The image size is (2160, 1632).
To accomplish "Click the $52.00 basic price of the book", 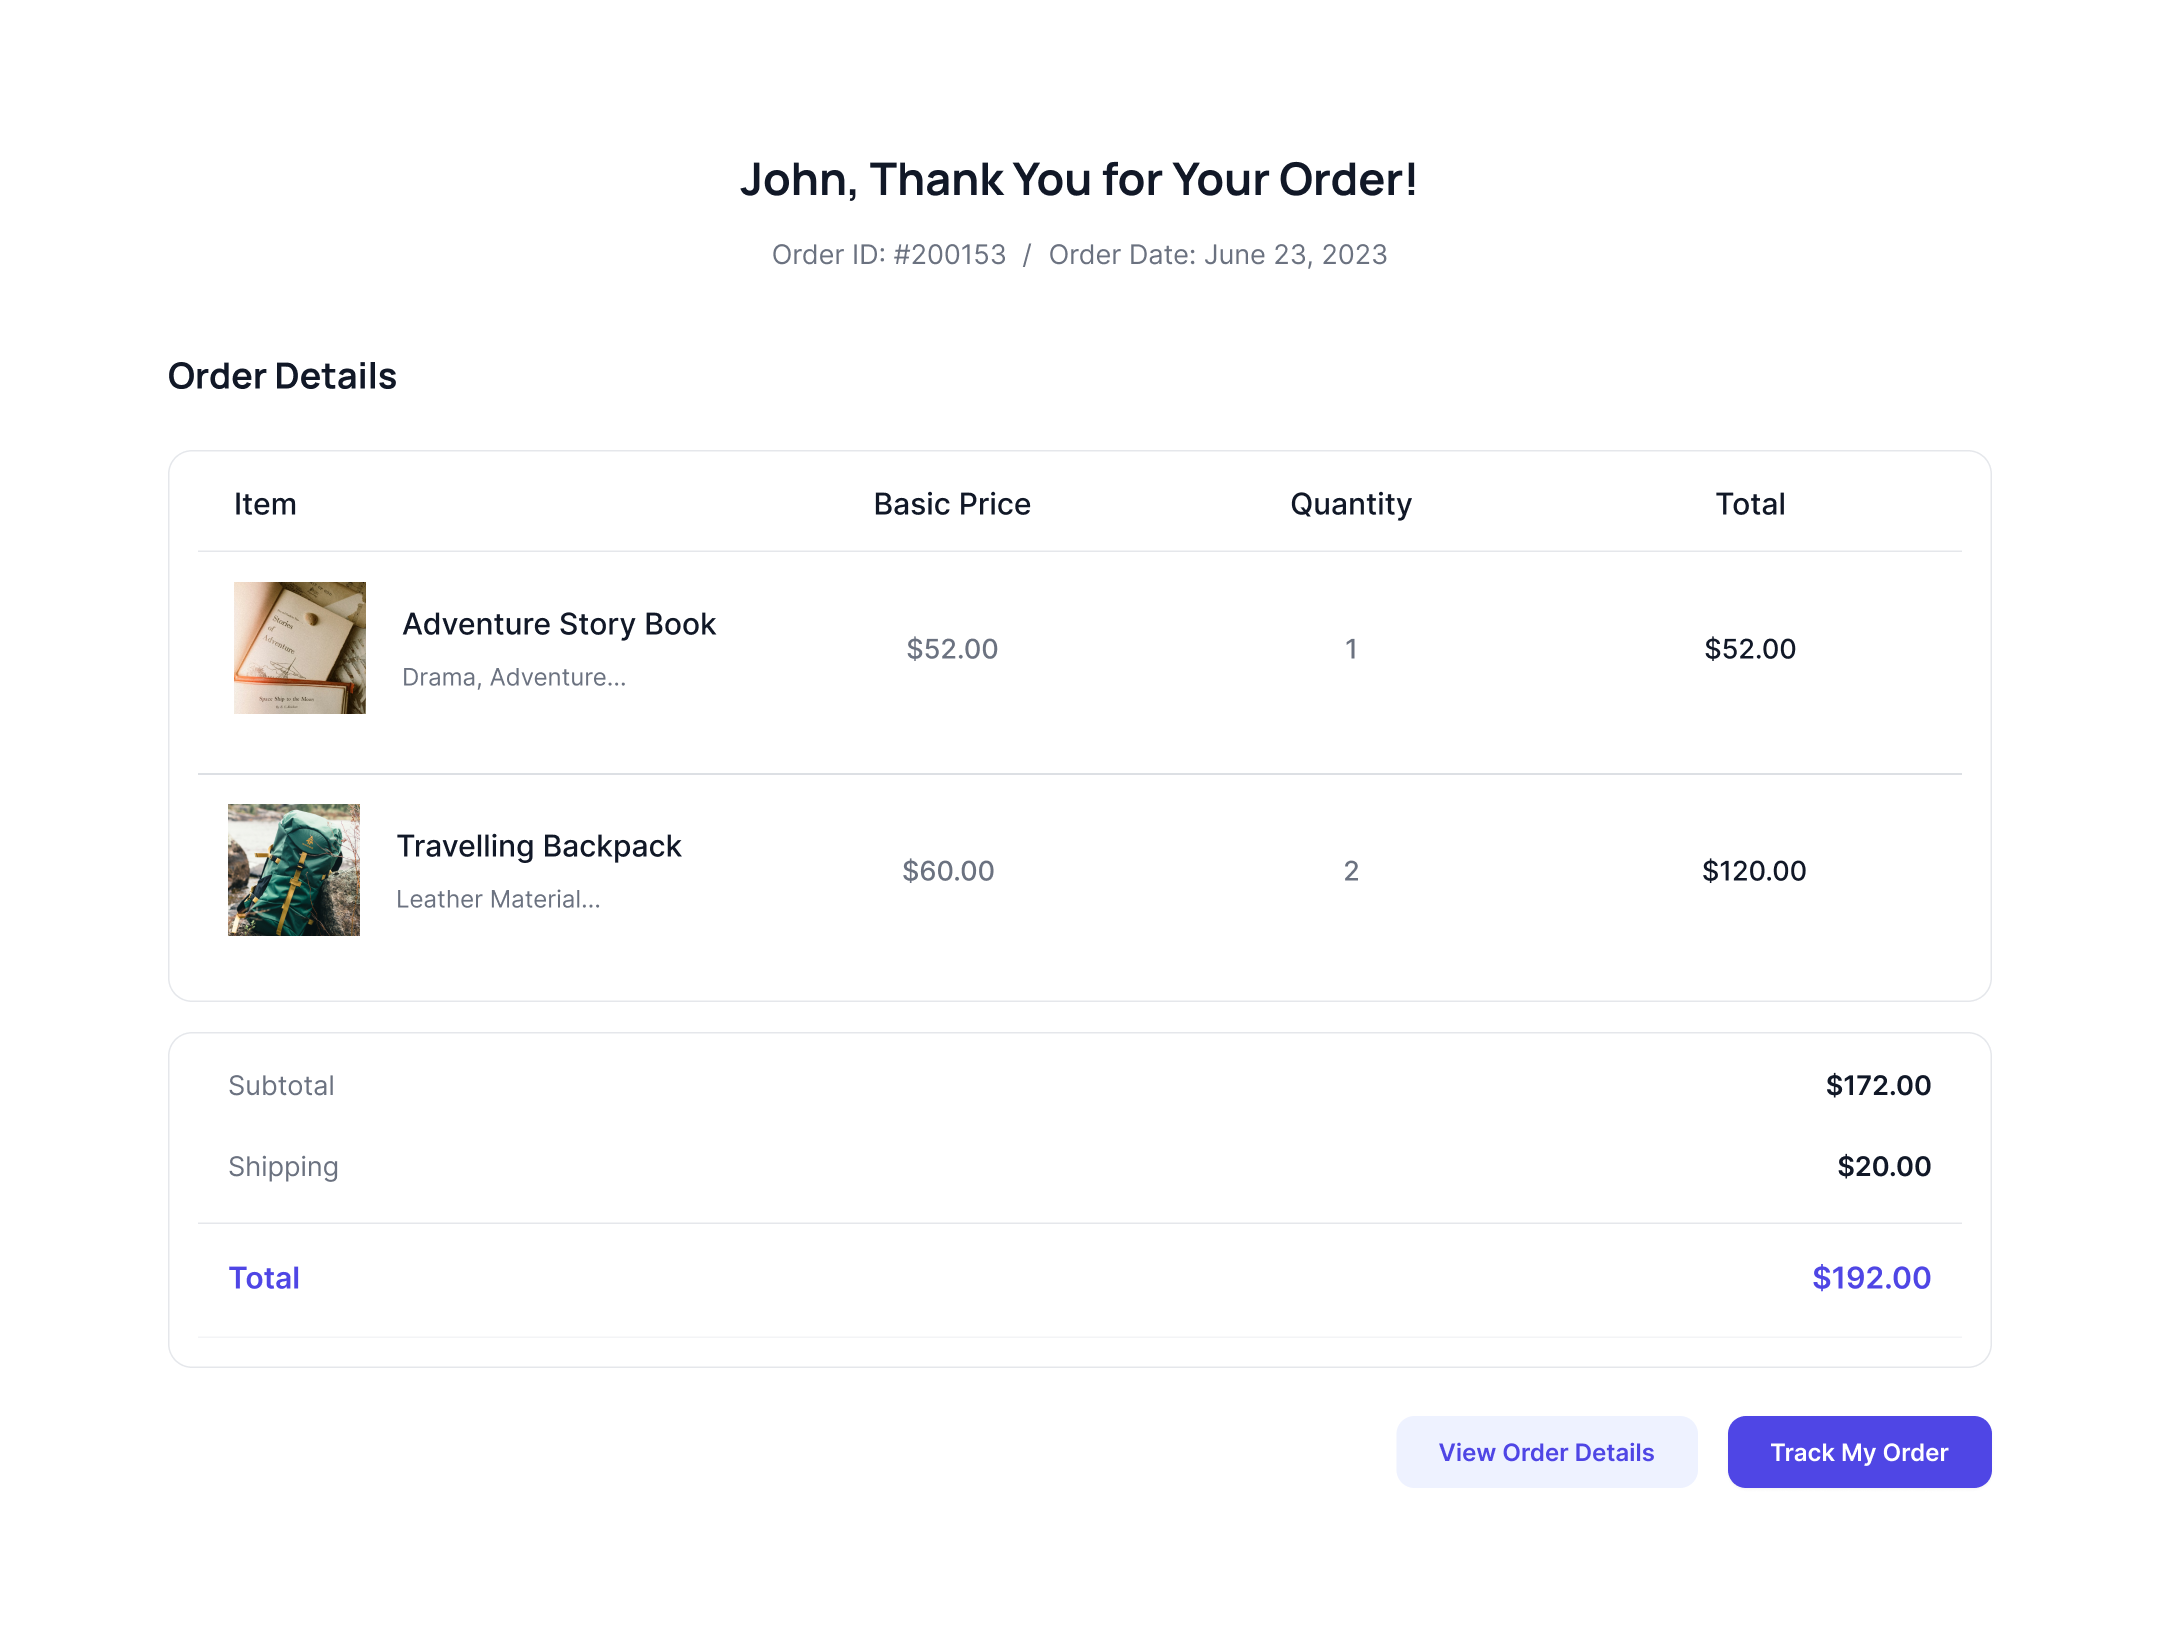I will point(951,649).
